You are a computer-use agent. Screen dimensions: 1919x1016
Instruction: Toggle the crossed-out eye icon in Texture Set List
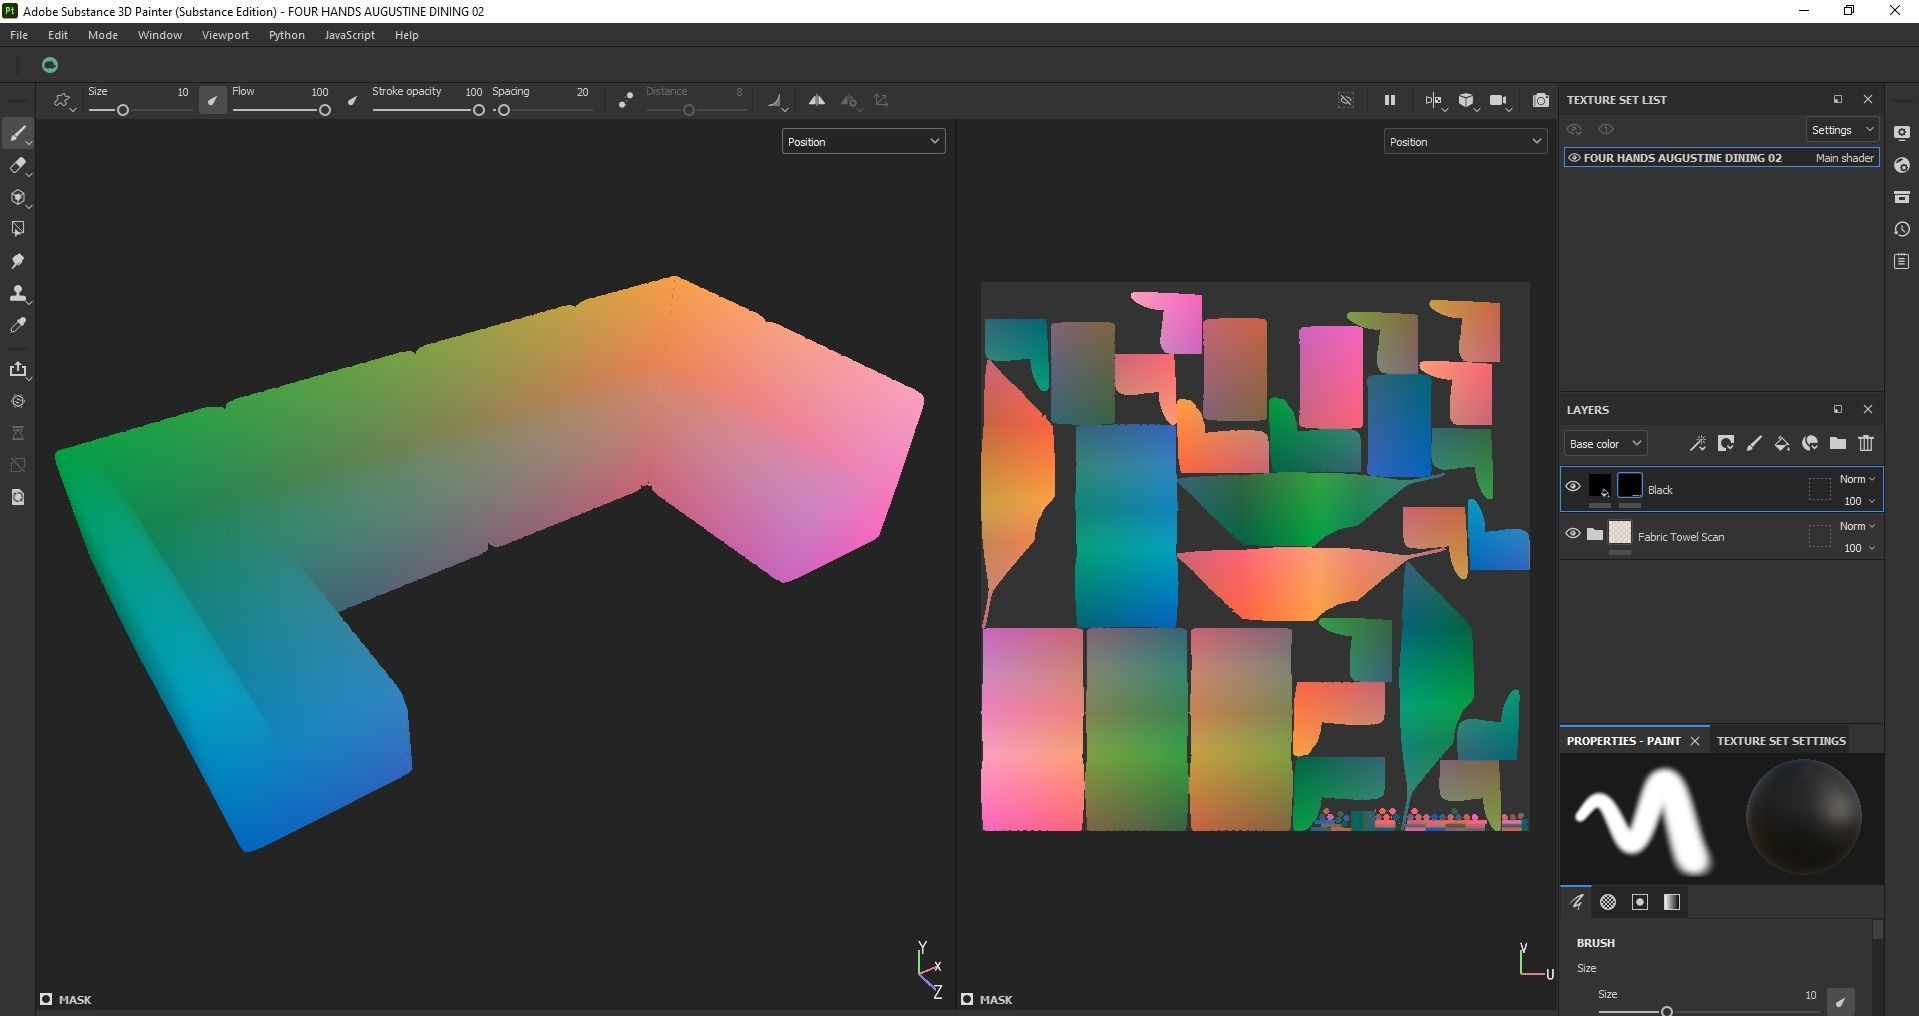click(1574, 130)
